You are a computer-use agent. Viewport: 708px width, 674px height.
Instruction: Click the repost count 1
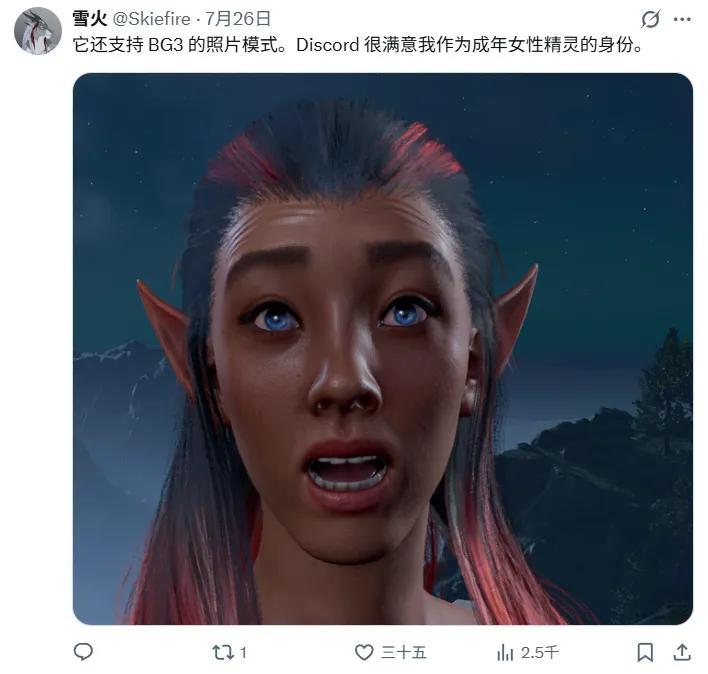243,653
